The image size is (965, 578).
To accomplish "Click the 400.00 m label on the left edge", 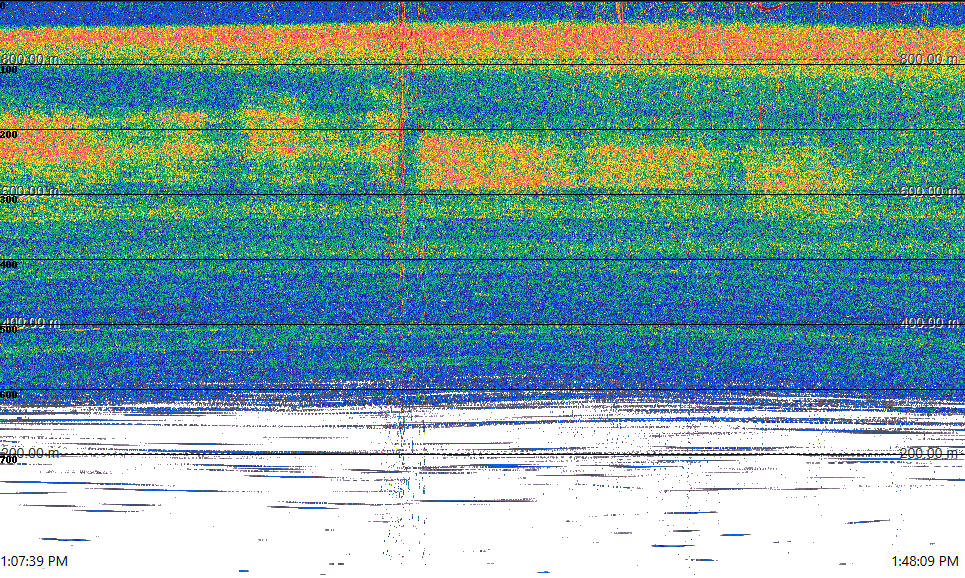I will tap(30, 322).
